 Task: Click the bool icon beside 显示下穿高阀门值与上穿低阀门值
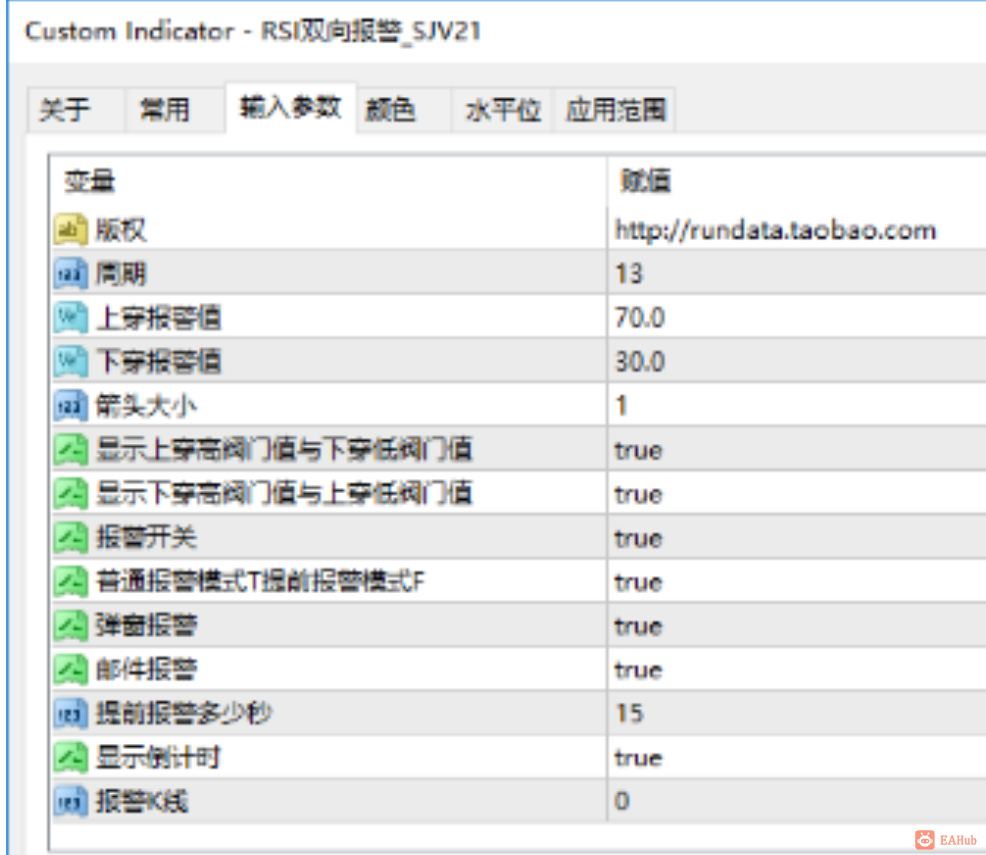(70, 494)
